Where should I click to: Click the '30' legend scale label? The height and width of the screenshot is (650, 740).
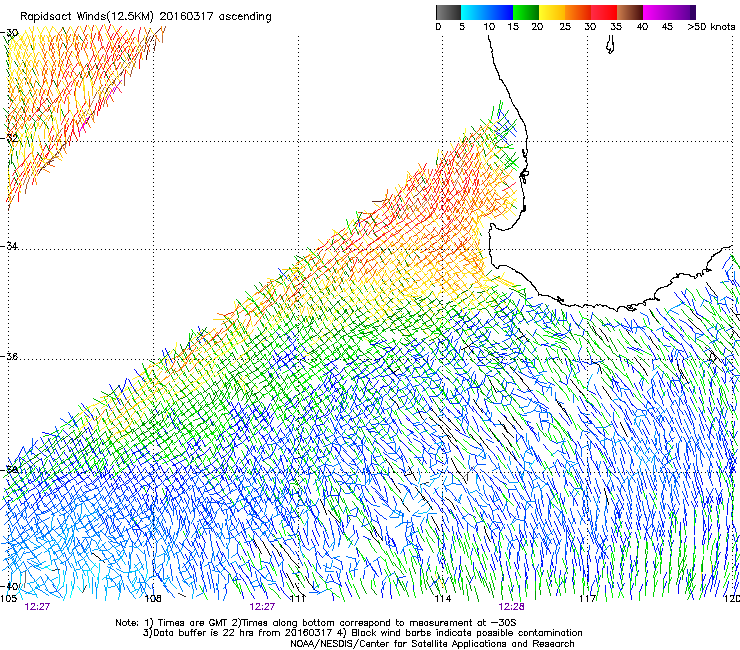[590, 27]
